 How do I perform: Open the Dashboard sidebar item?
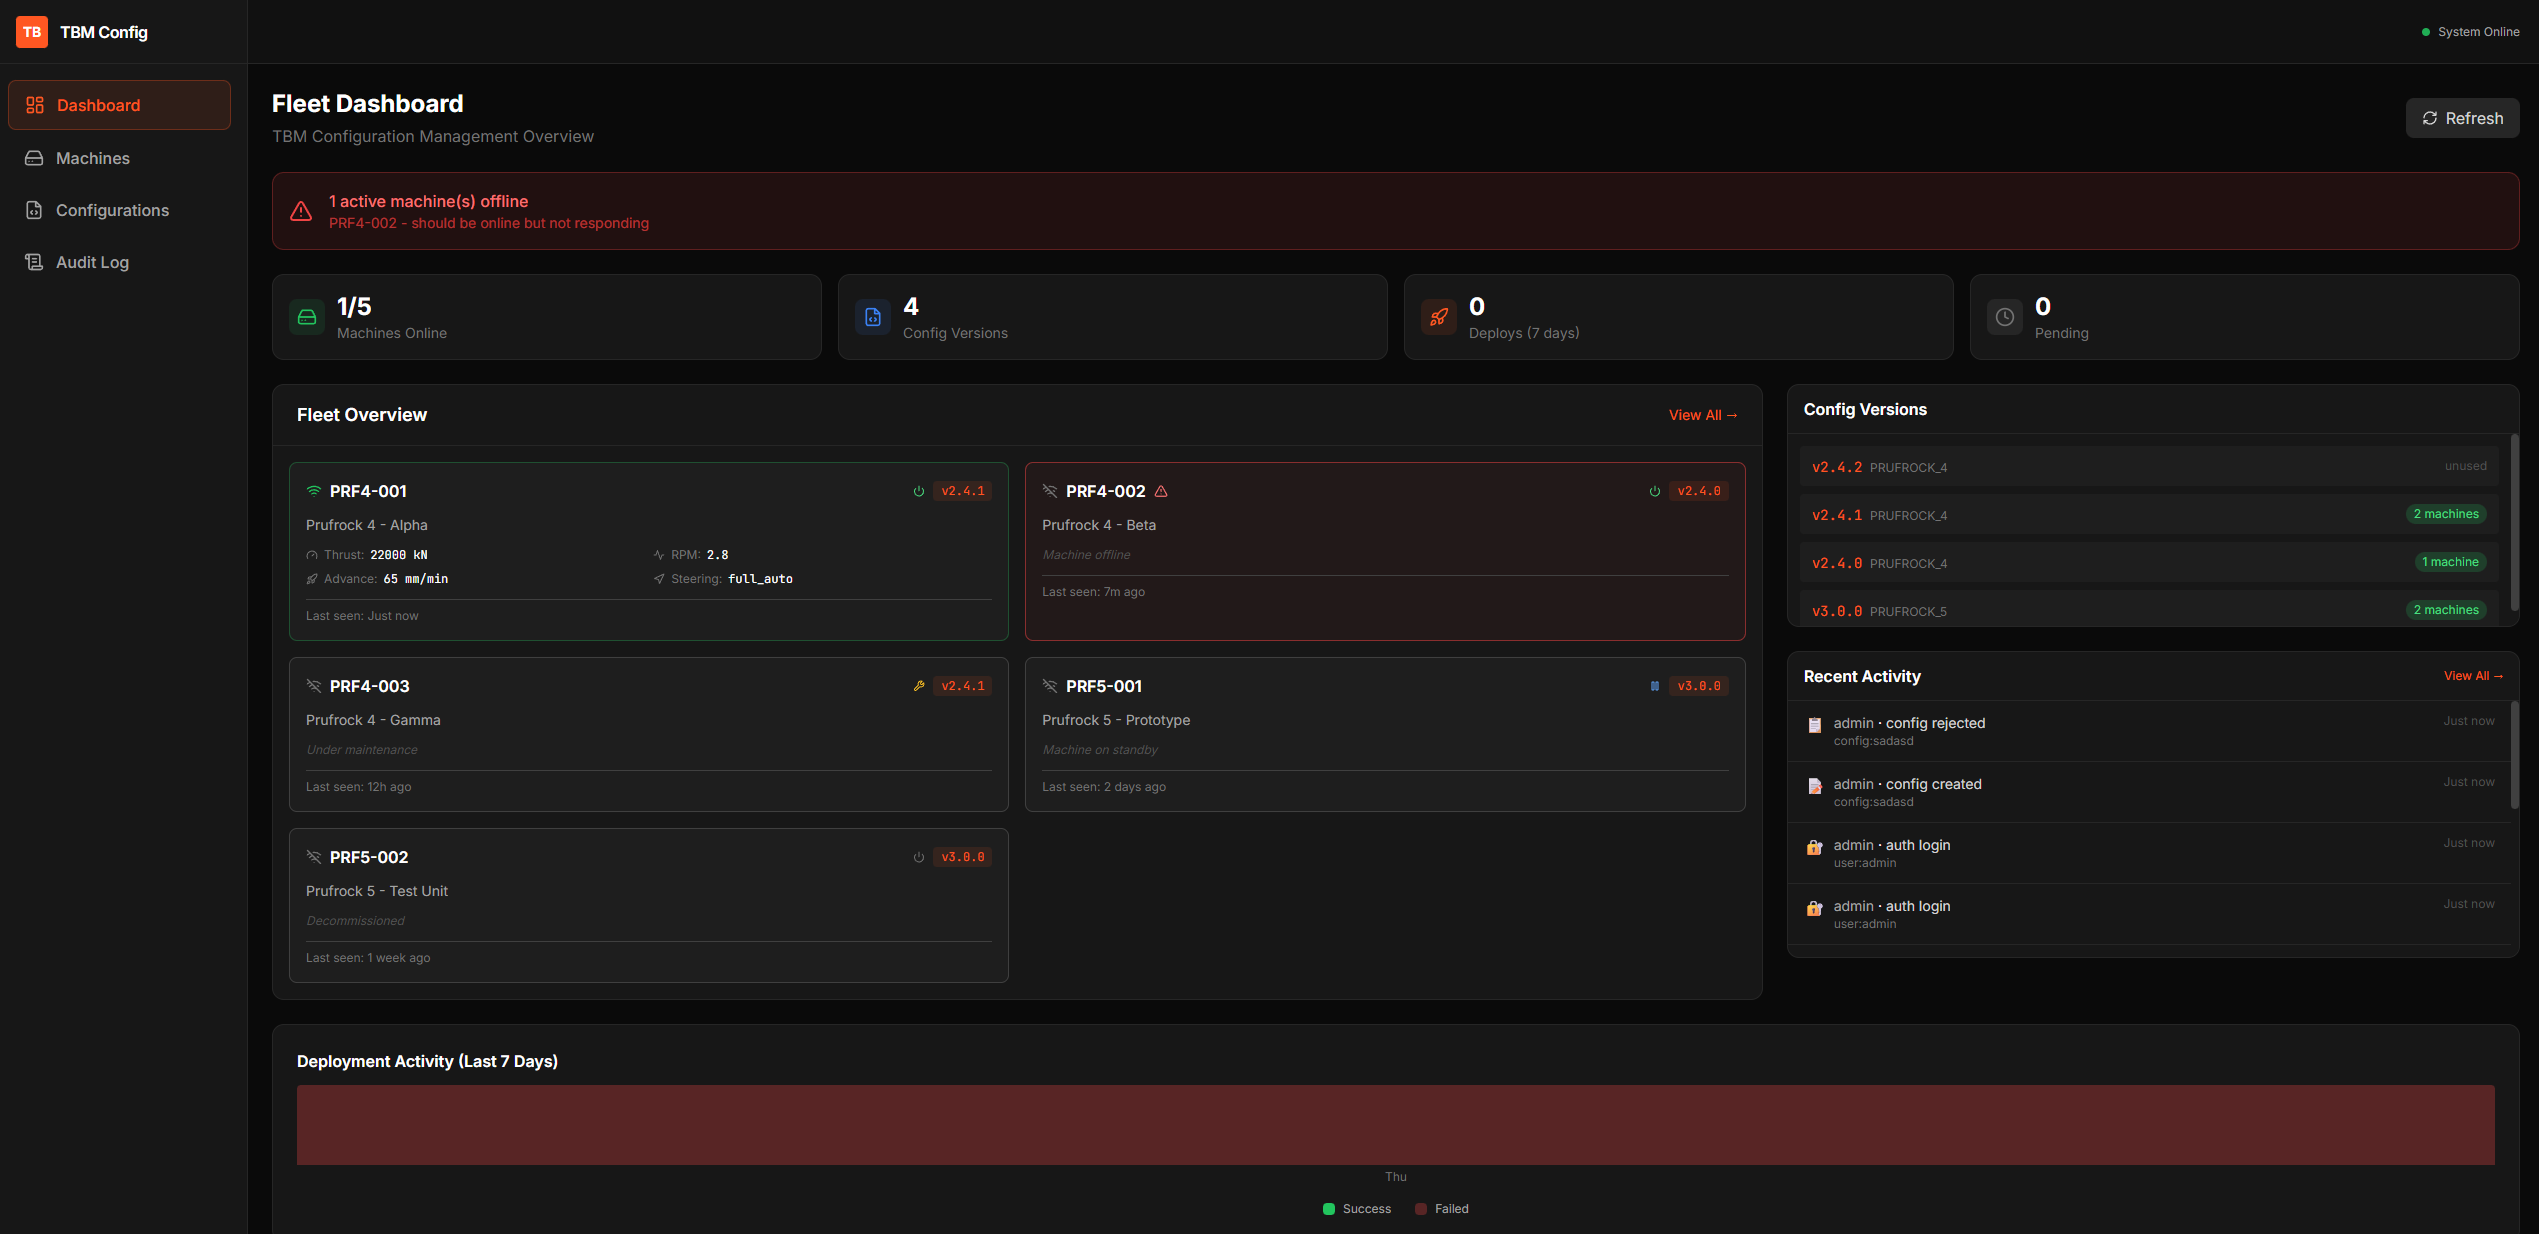click(x=119, y=105)
